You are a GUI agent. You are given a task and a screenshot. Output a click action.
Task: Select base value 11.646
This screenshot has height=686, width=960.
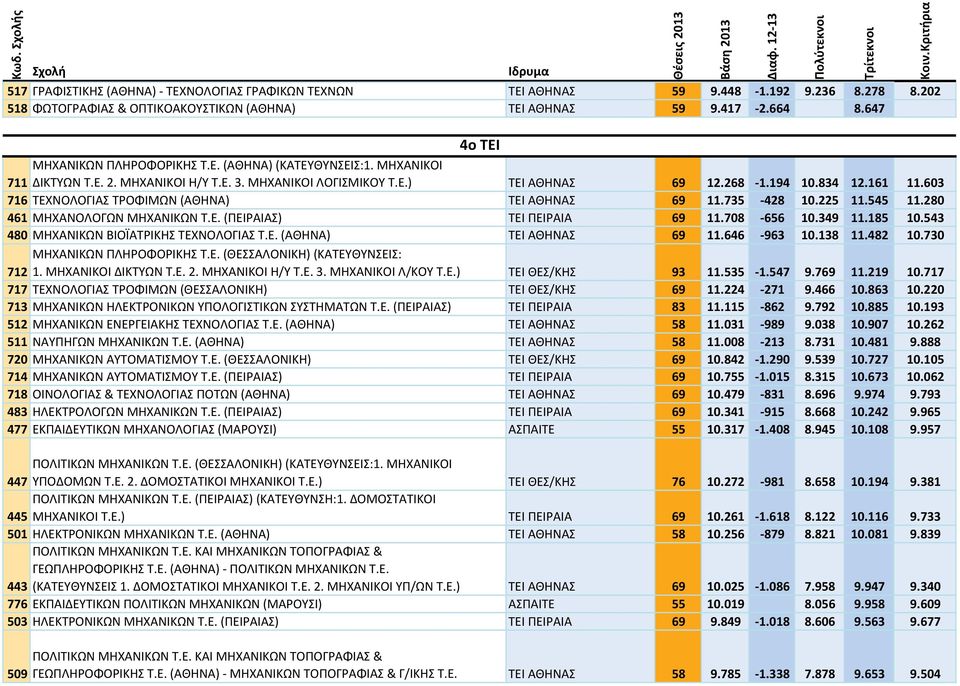[x=726, y=235]
